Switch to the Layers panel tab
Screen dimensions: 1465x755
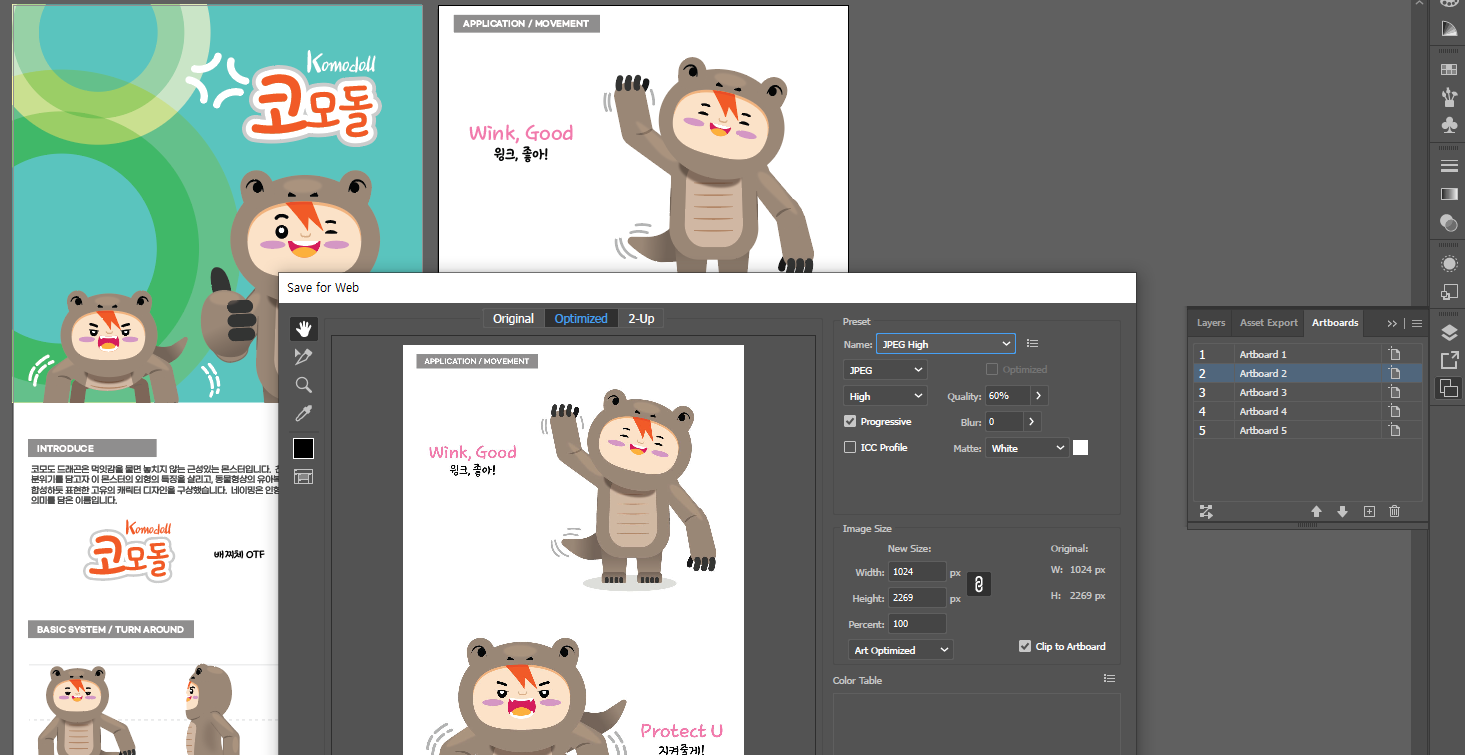1211,323
